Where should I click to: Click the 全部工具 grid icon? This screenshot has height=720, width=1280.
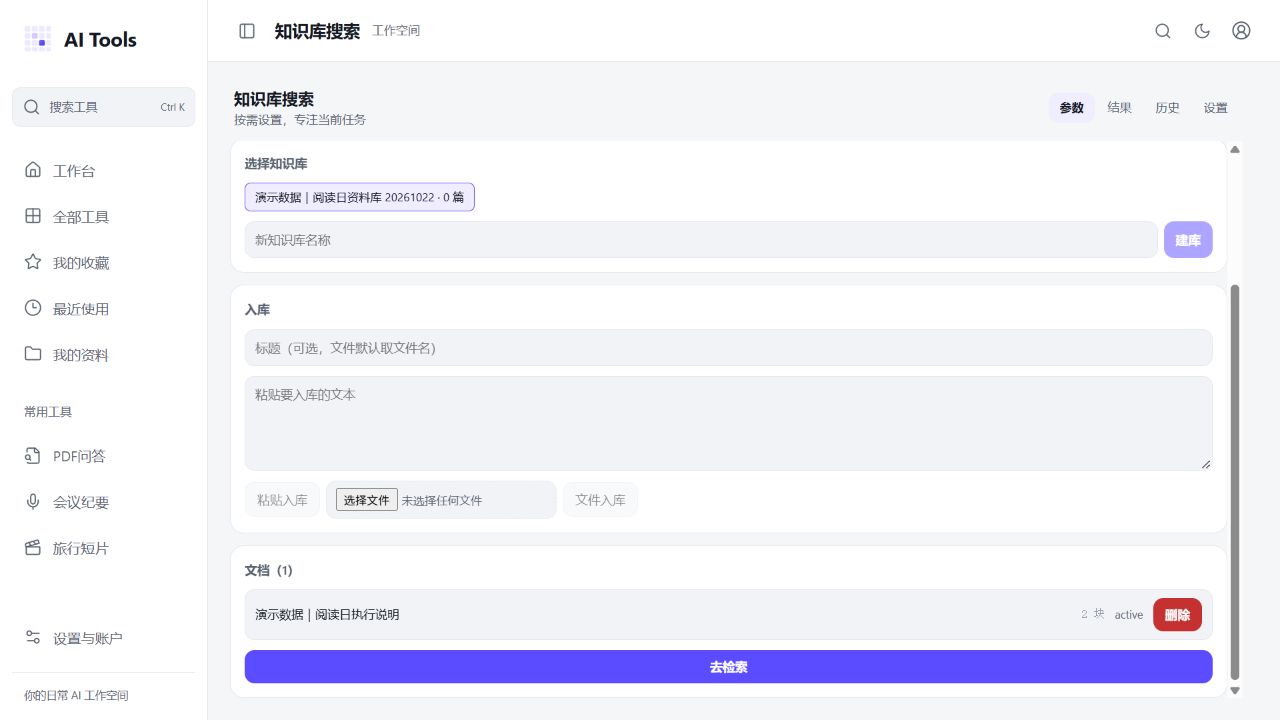point(33,216)
